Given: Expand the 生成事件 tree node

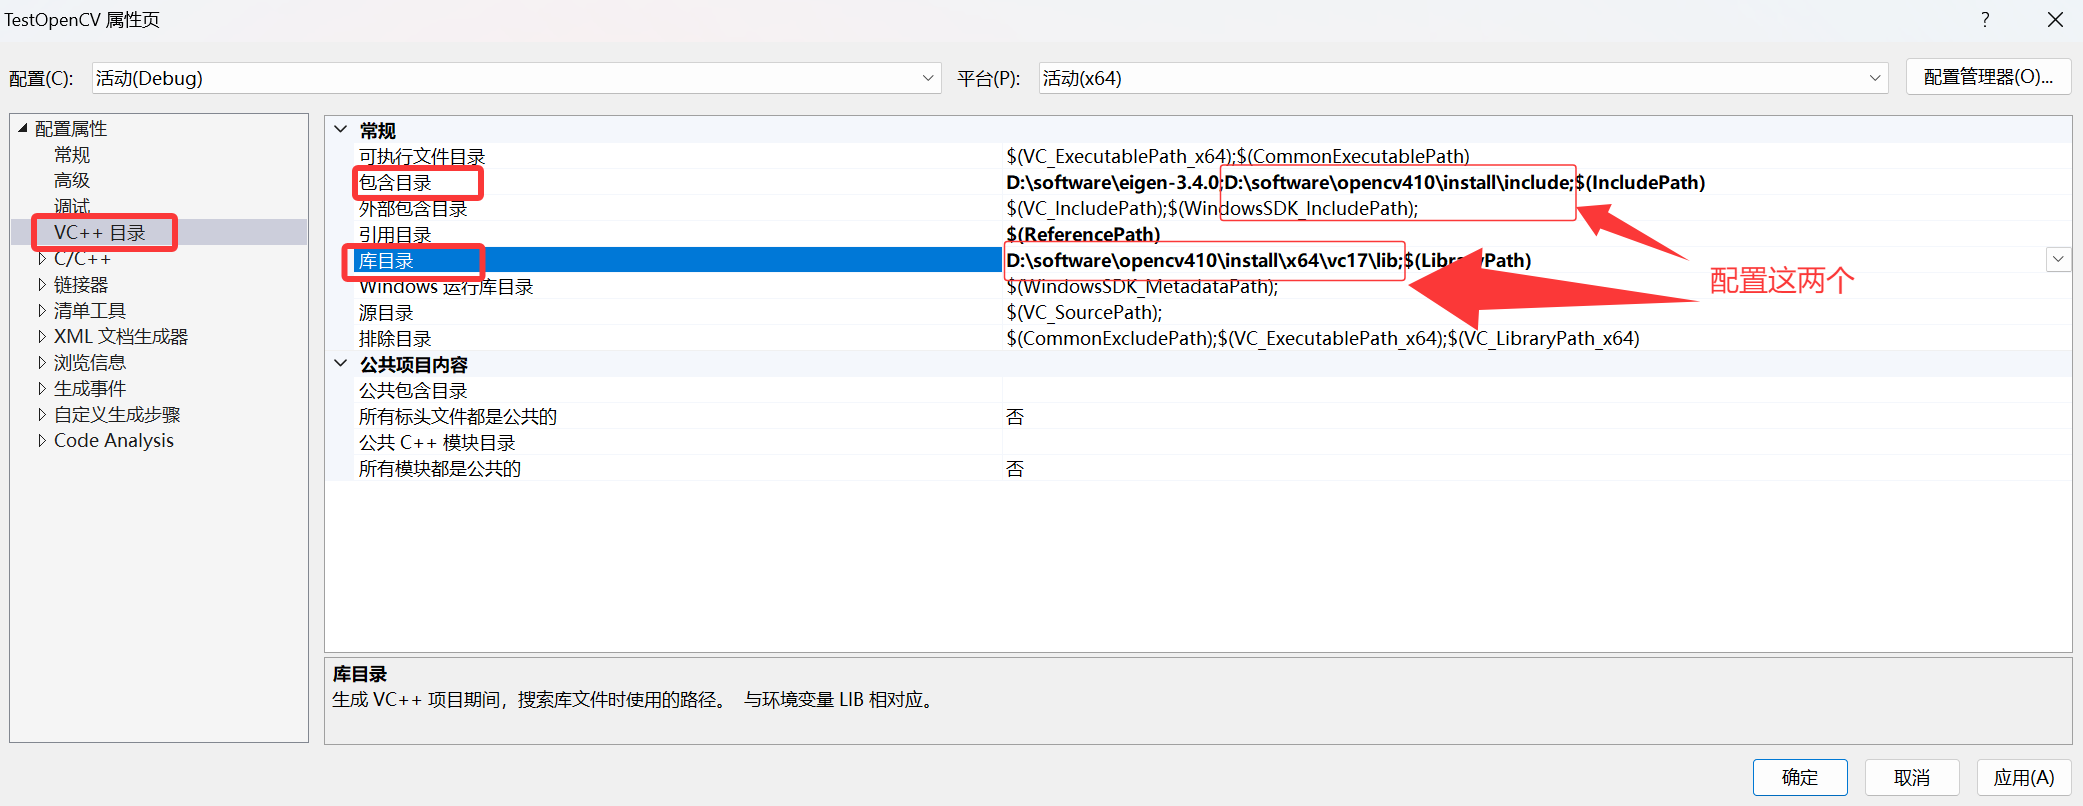Looking at the screenshot, I should click(42, 389).
